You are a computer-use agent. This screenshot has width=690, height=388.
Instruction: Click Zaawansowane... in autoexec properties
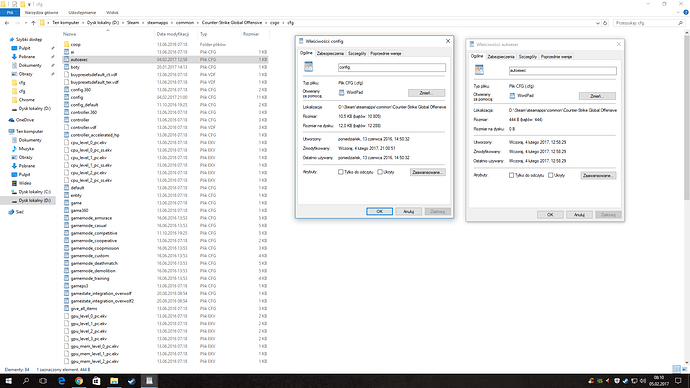598,176
